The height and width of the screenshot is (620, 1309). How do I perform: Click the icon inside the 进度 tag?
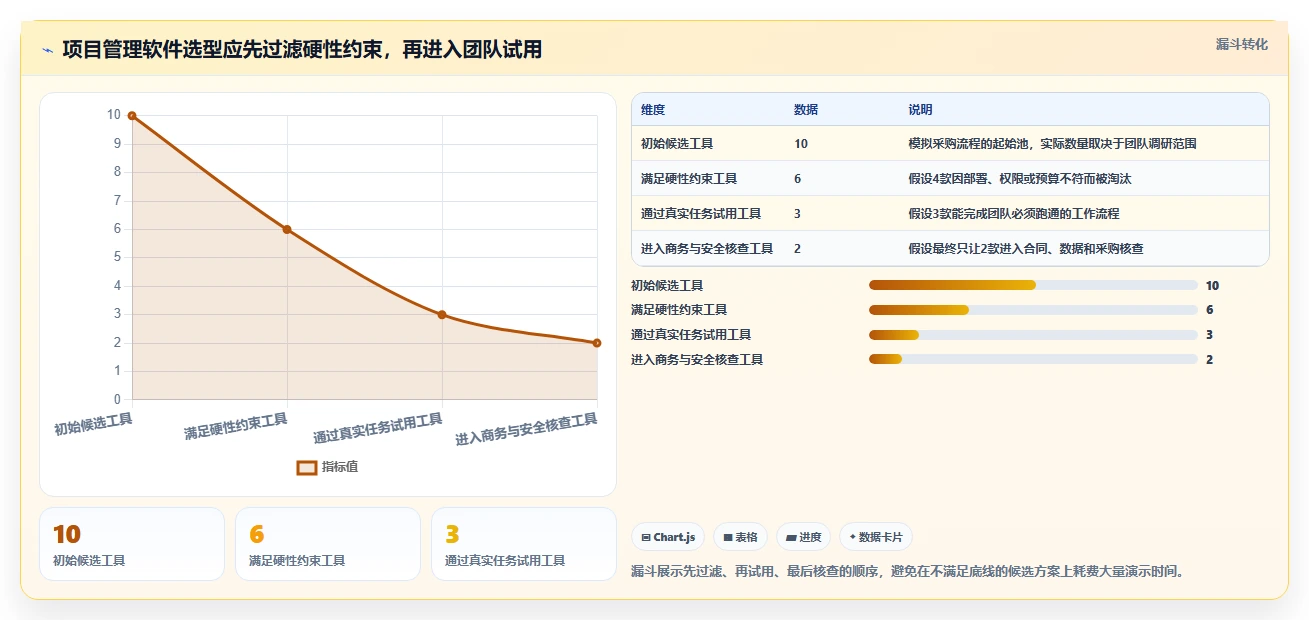pos(791,537)
